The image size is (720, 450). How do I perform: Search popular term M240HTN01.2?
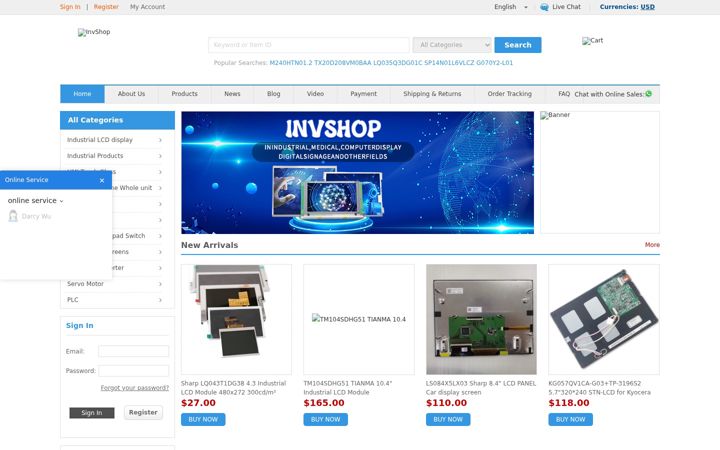[291, 63]
